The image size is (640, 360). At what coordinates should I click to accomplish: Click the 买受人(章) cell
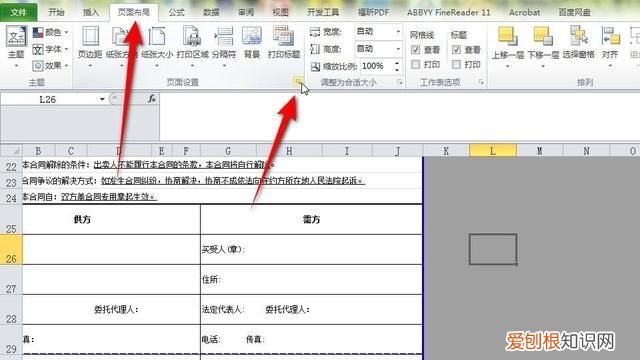click(311, 249)
